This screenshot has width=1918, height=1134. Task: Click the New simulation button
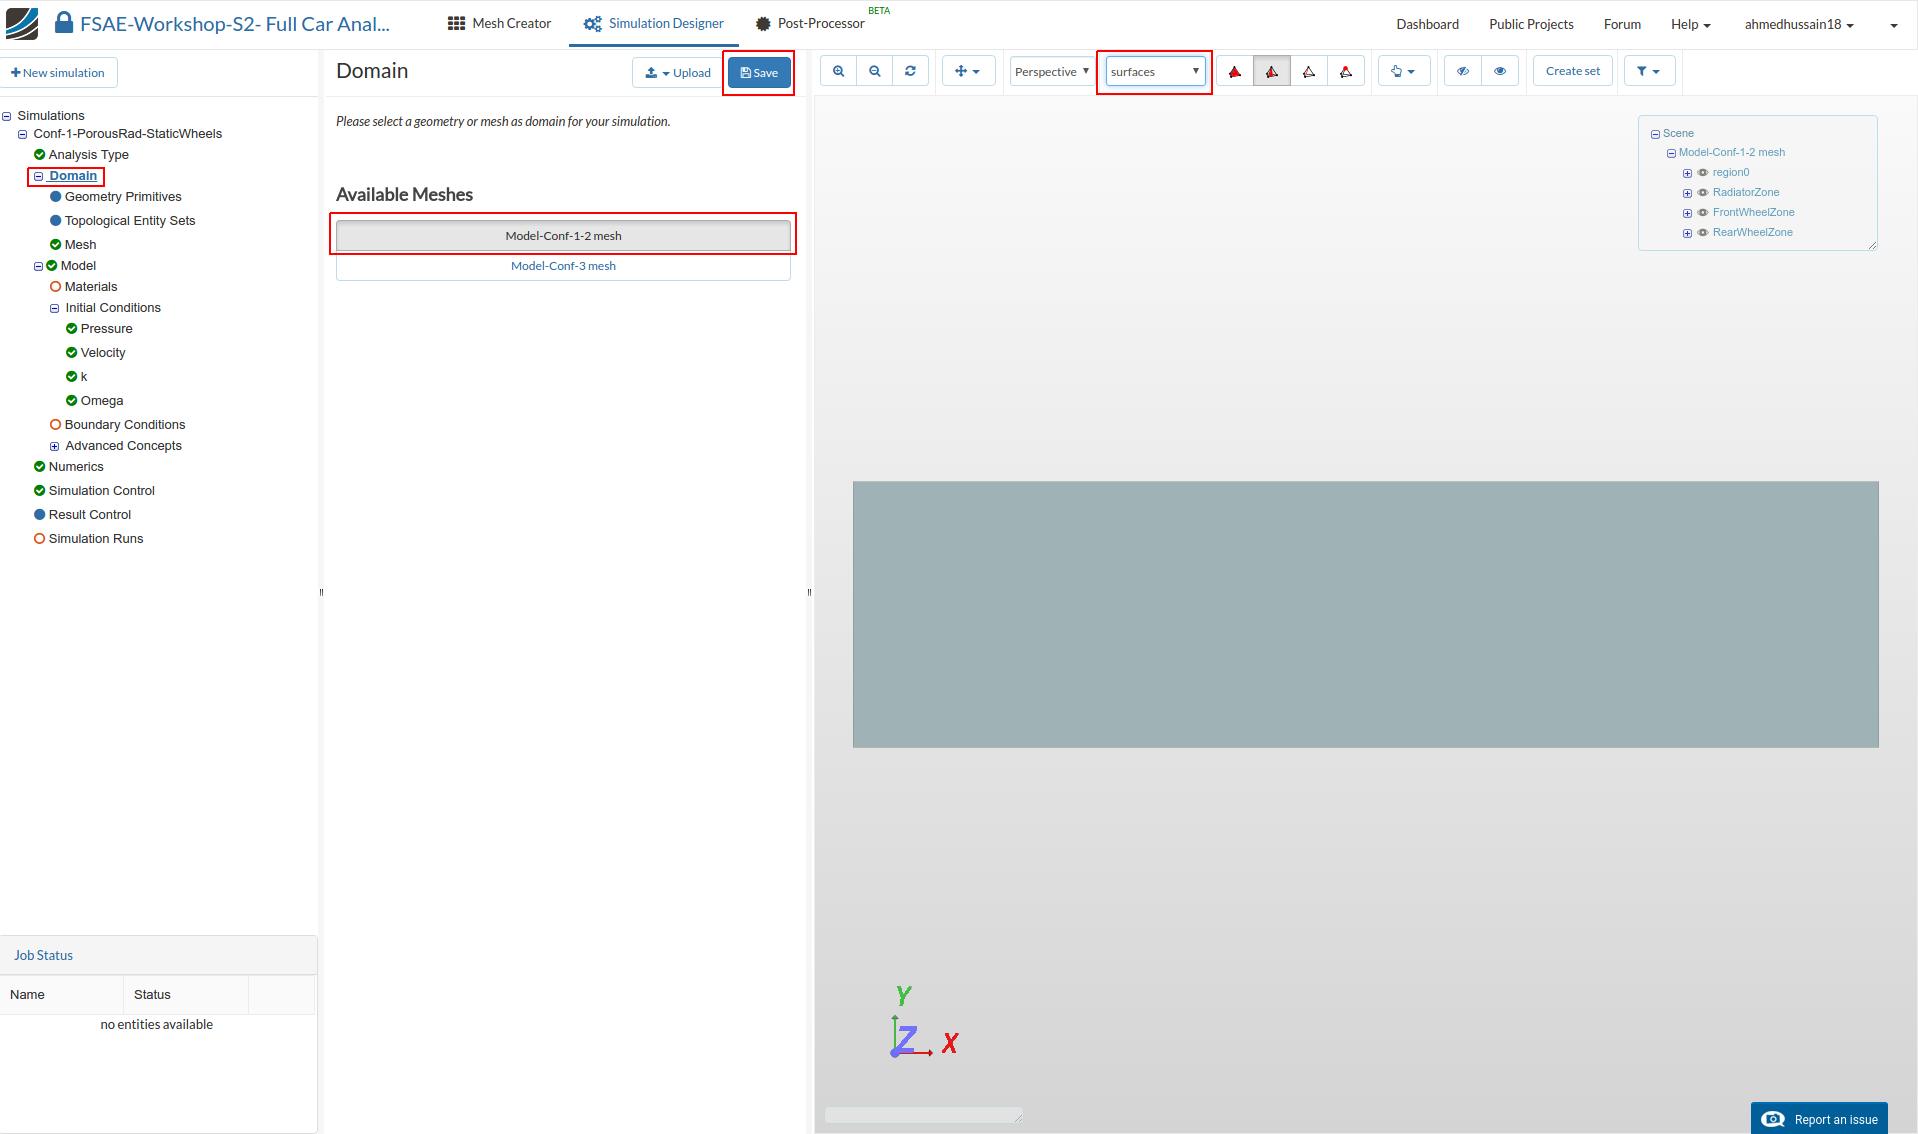coord(58,72)
